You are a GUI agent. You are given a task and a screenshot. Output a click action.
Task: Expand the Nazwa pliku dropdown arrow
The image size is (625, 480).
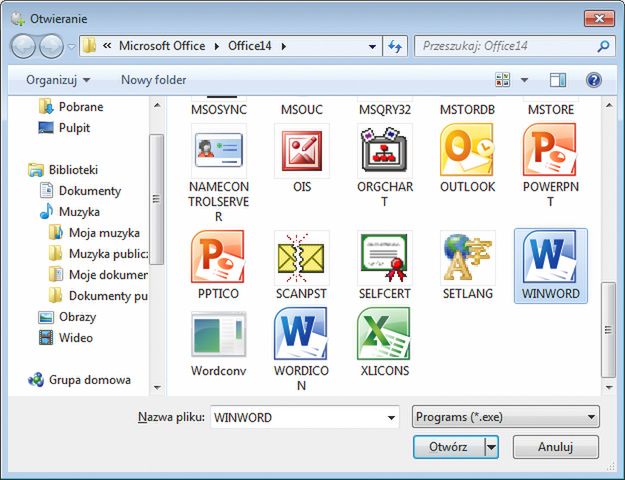[391, 417]
